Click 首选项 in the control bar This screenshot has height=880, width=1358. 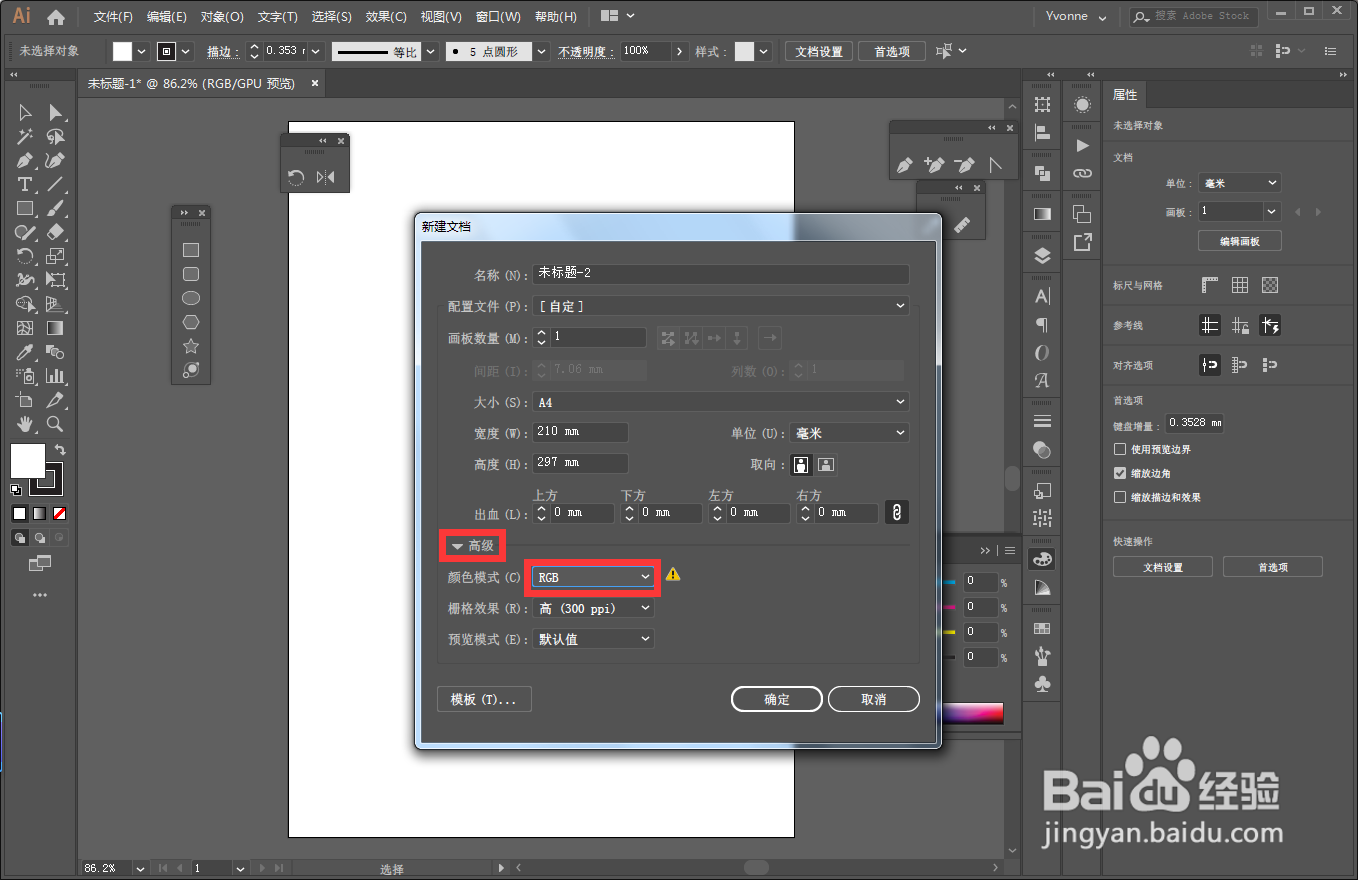pyautogui.click(x=892, y=51)
